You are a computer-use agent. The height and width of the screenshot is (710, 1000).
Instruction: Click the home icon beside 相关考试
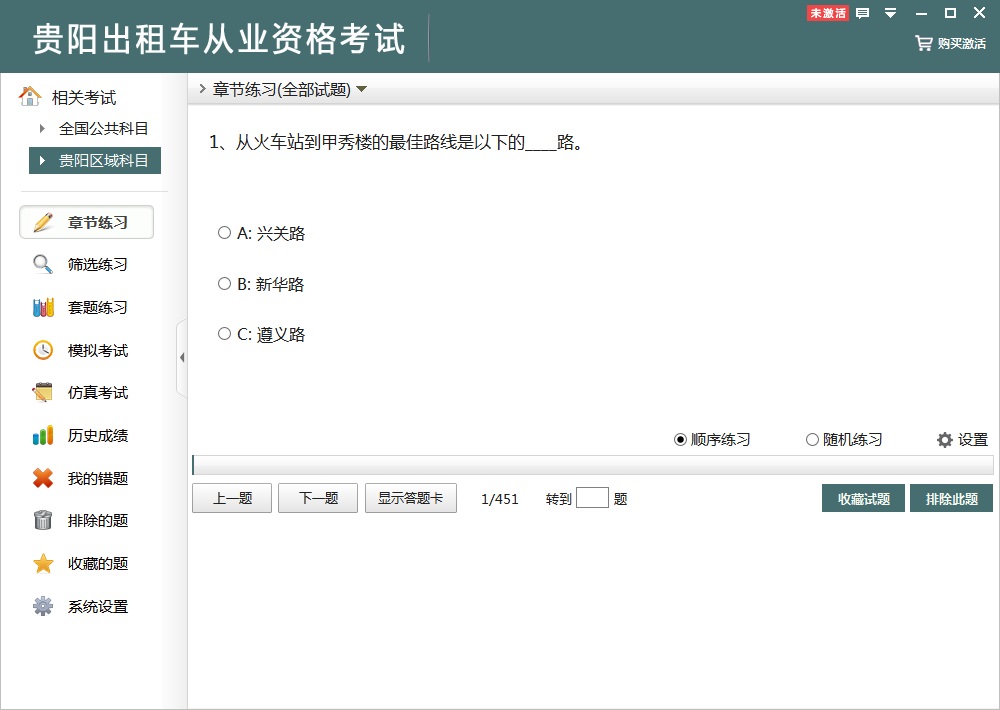[x=29, y=96]
